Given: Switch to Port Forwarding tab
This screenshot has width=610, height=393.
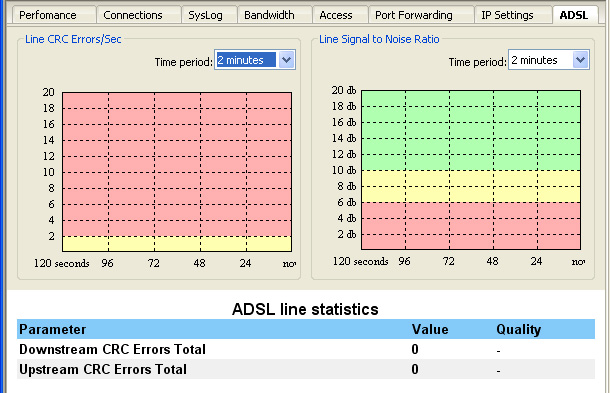Looking at the screenshot, I should 421,15.
